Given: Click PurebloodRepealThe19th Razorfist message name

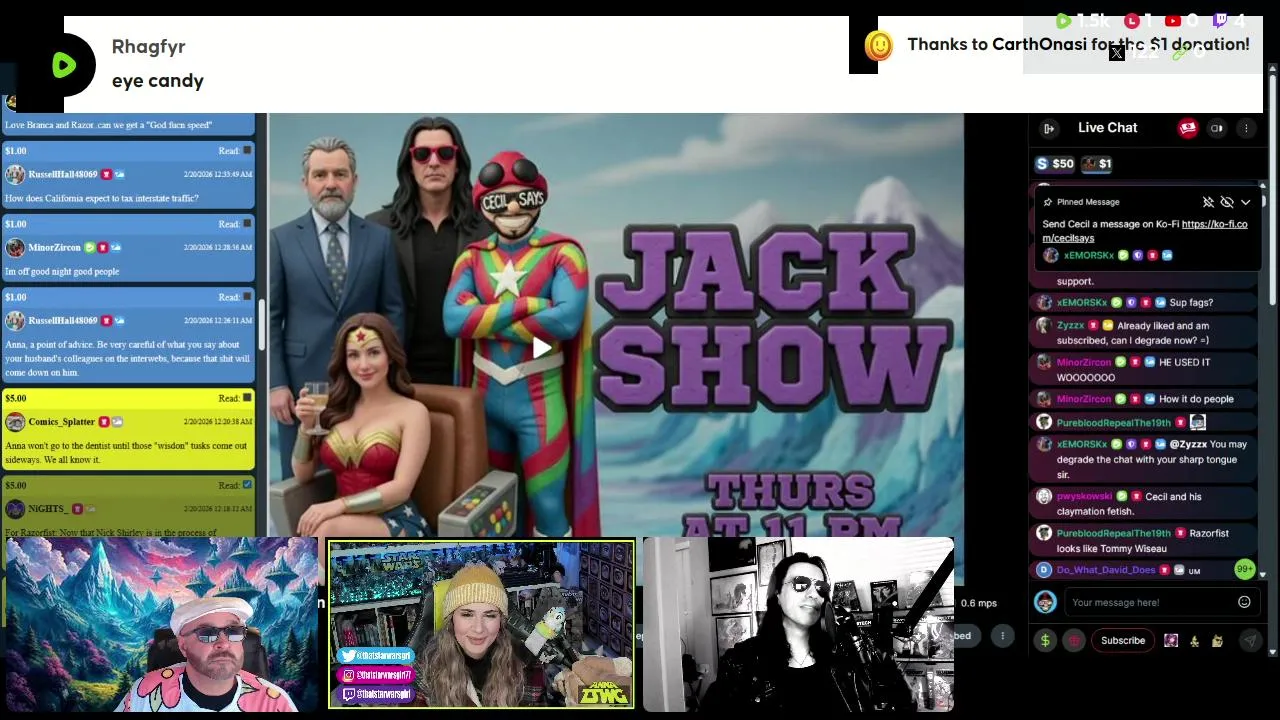Looking at the screenshot, I should pyautogui.click(x=1113, y=534).
